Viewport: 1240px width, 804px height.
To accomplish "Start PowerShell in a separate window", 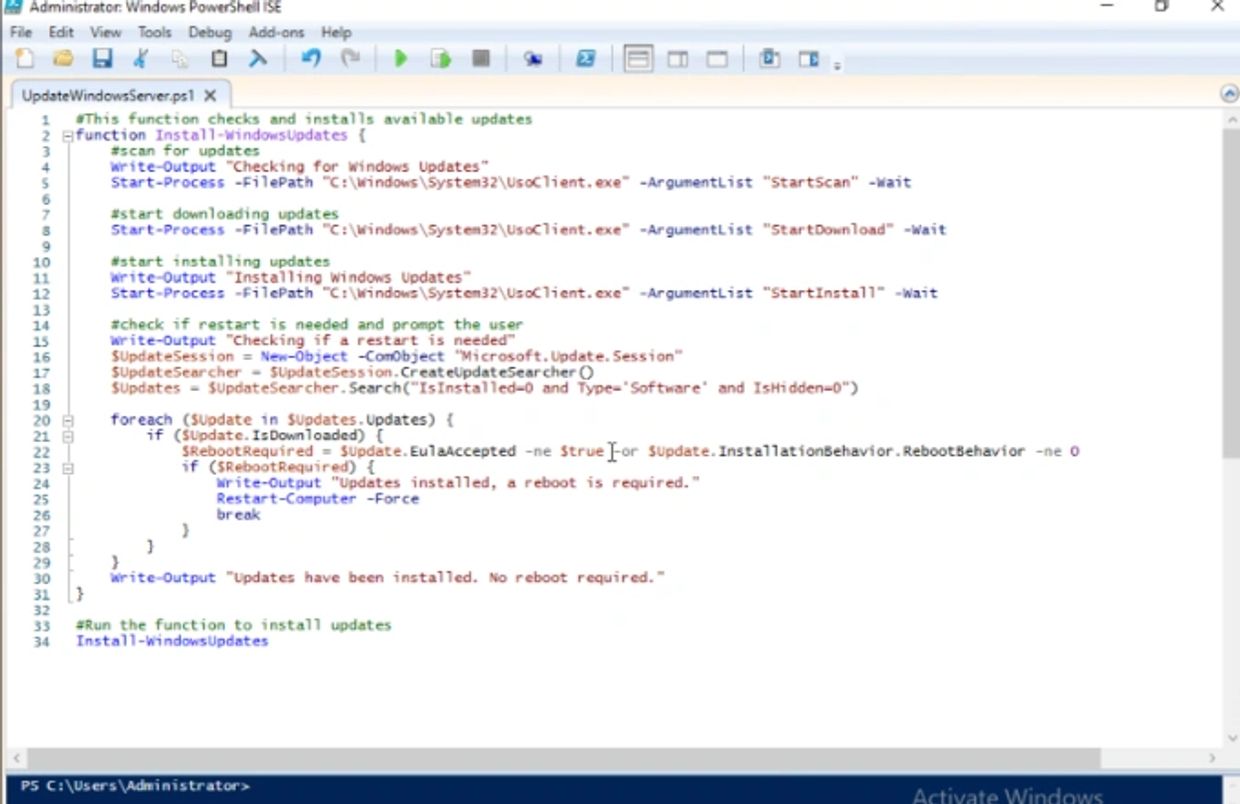I will point(586,59).
